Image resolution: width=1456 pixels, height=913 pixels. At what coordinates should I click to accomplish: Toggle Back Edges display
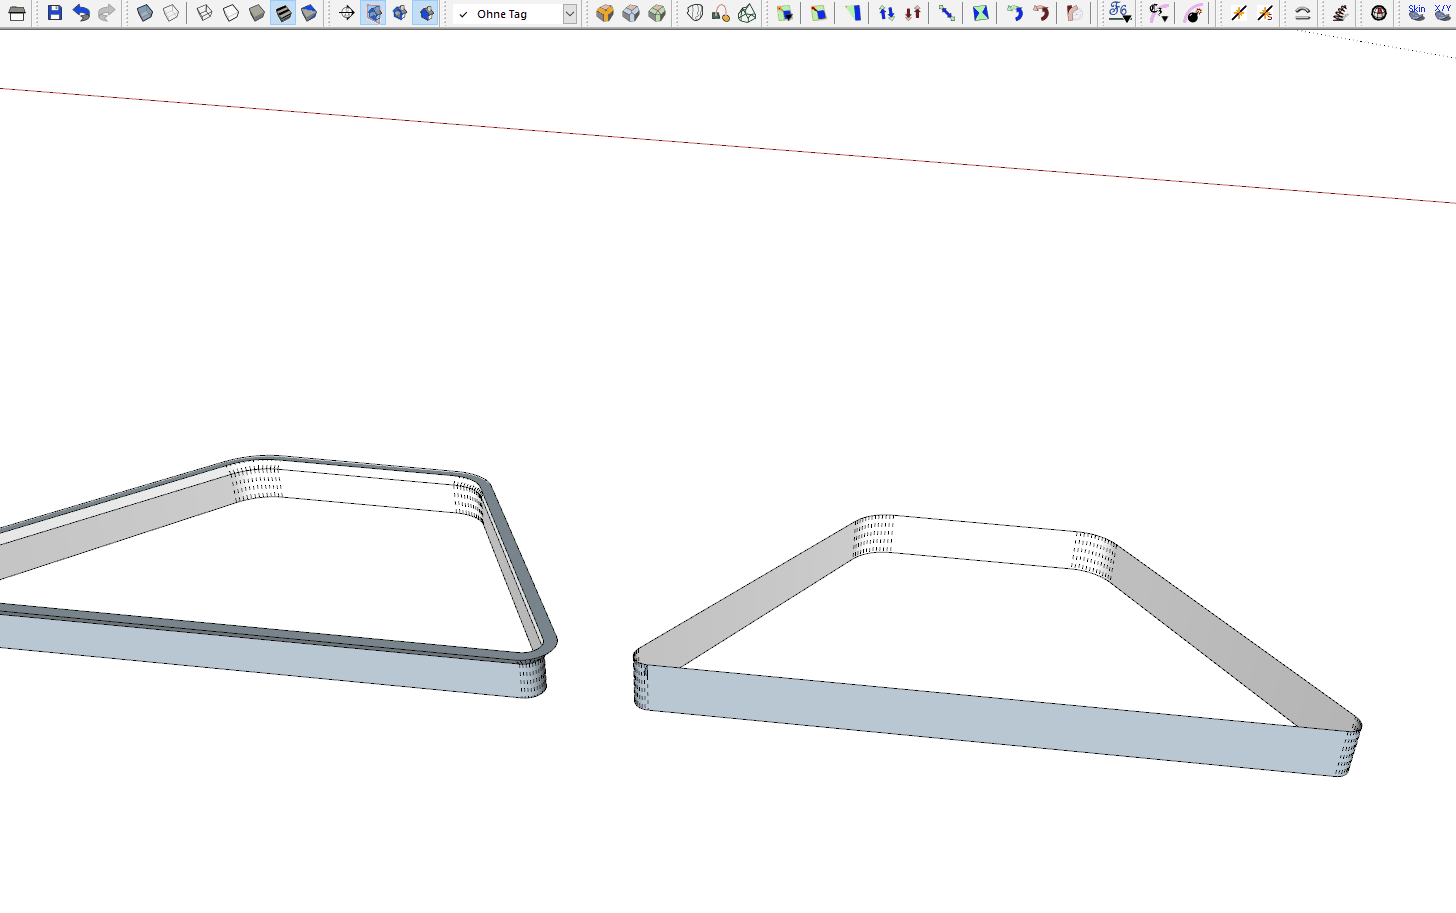tap(171, 13)
